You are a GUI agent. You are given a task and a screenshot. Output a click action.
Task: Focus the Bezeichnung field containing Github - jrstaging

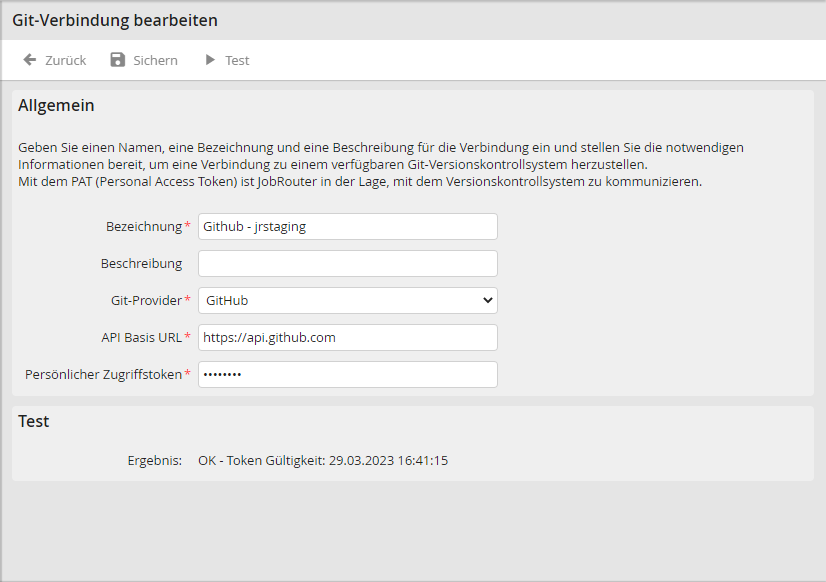coord(347,226)
